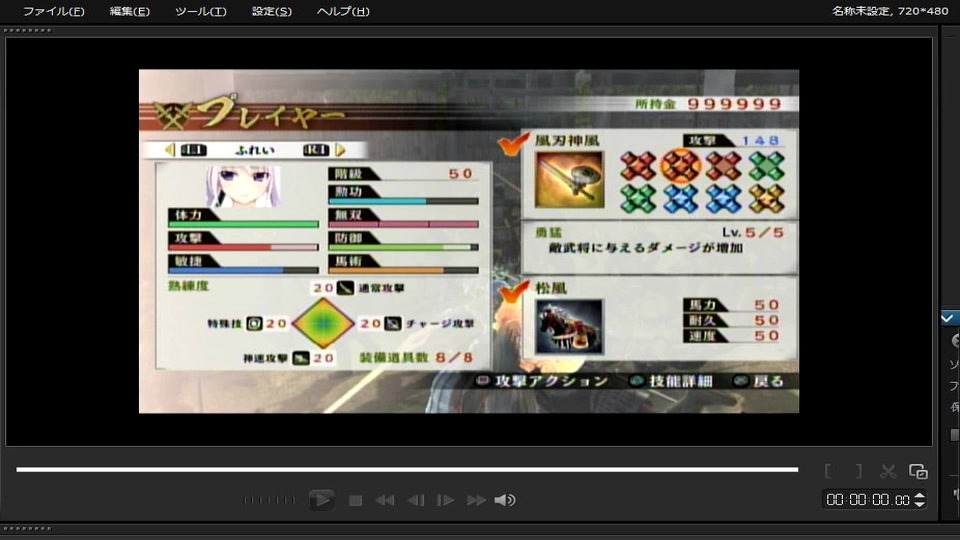Image resolution: width=960 pixels, height=540 pixels.
Task: Open the 編集(E) menu
Action: pyautogui.click(x=129, y=11)
